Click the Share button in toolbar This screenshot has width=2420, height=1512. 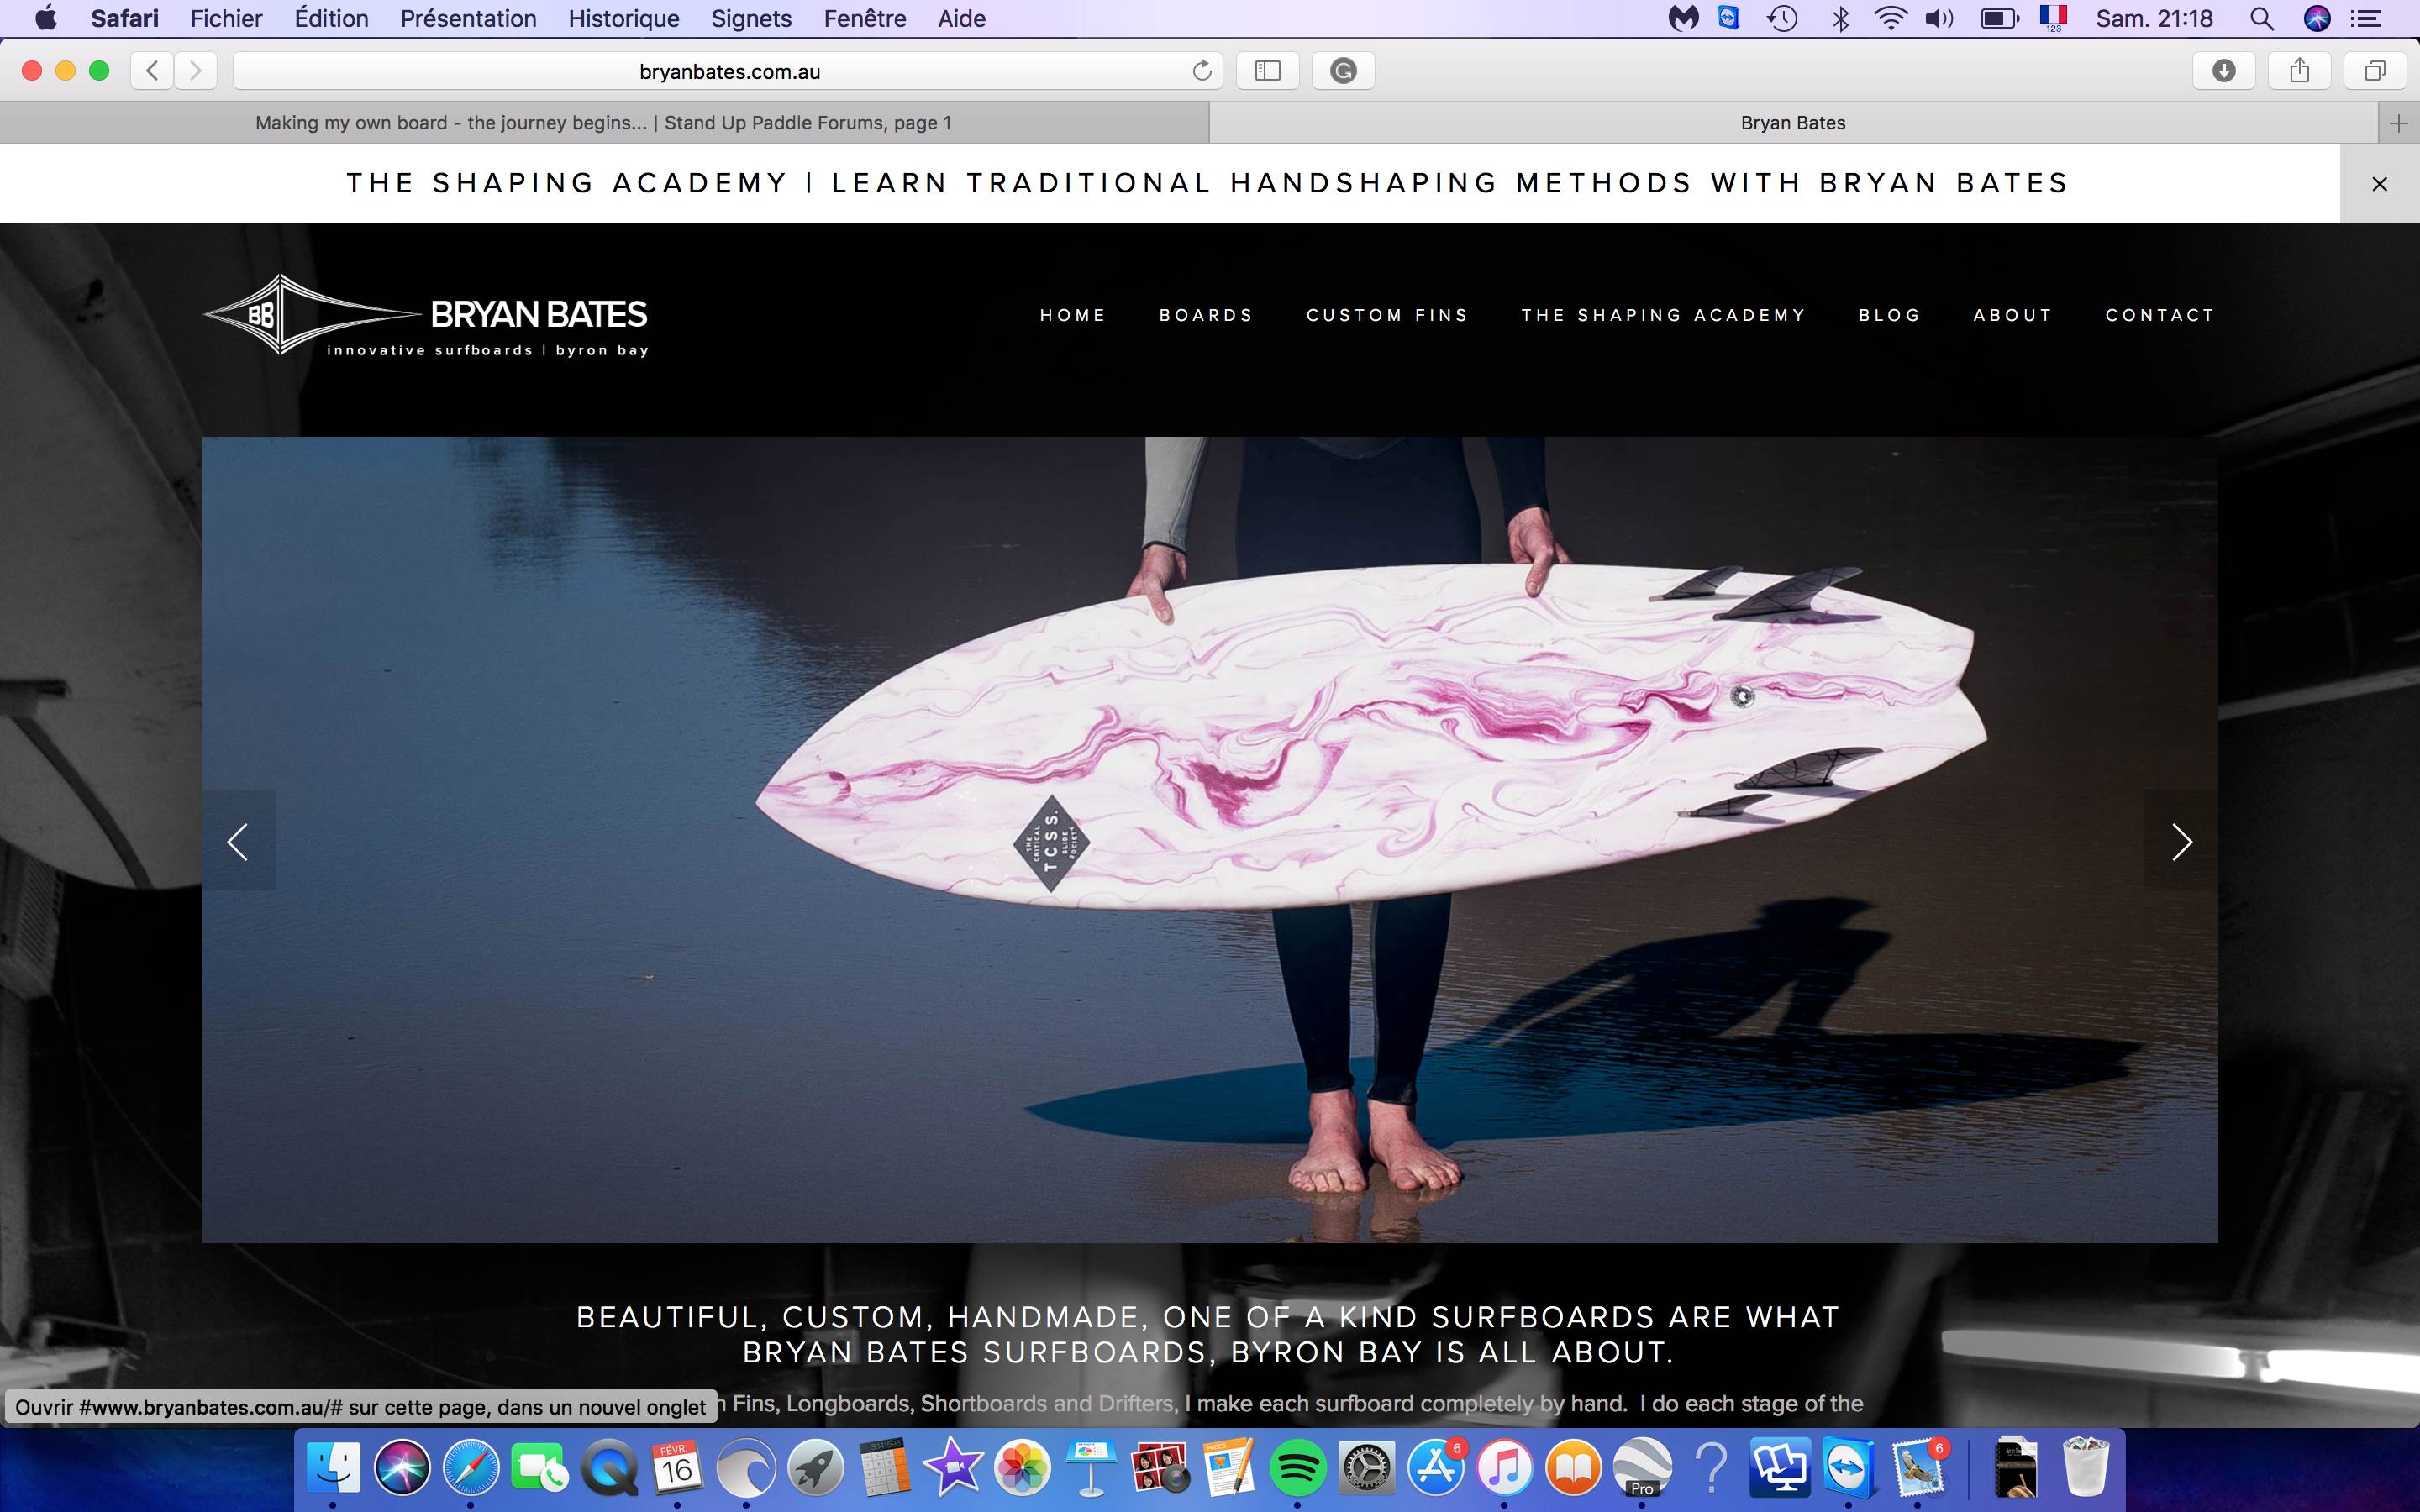[x=2299, y=71]
